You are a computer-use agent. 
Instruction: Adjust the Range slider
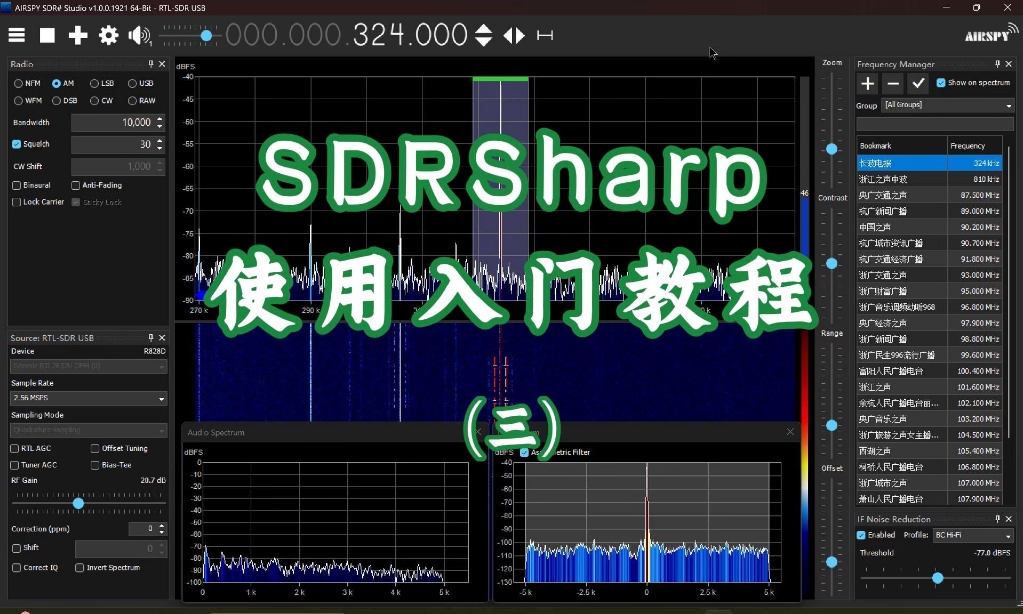[831, 425]
